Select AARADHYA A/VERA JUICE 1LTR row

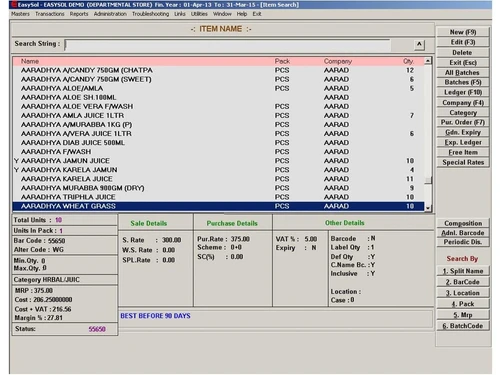point(218,133)
